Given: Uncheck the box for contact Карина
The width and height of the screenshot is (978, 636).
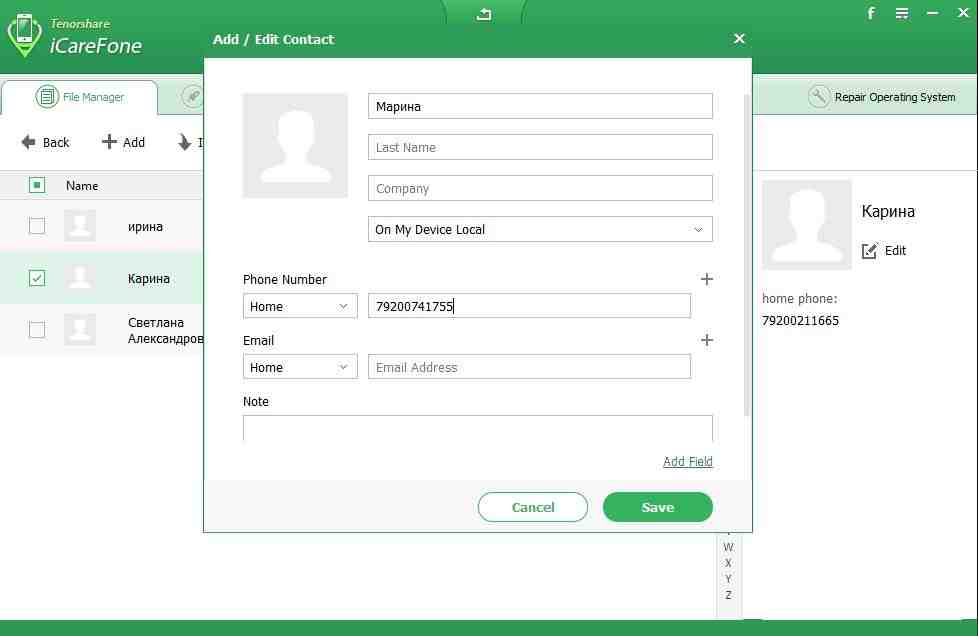Looking at the screenshot, I should (37, 278).
